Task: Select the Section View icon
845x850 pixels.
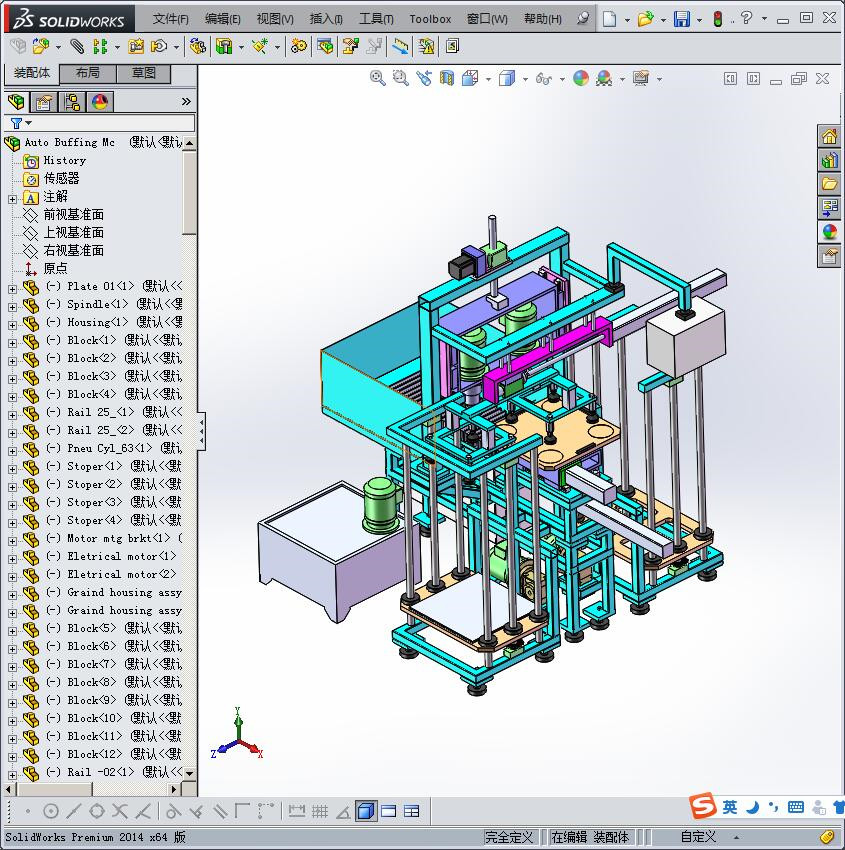Action: click(447, 79)
